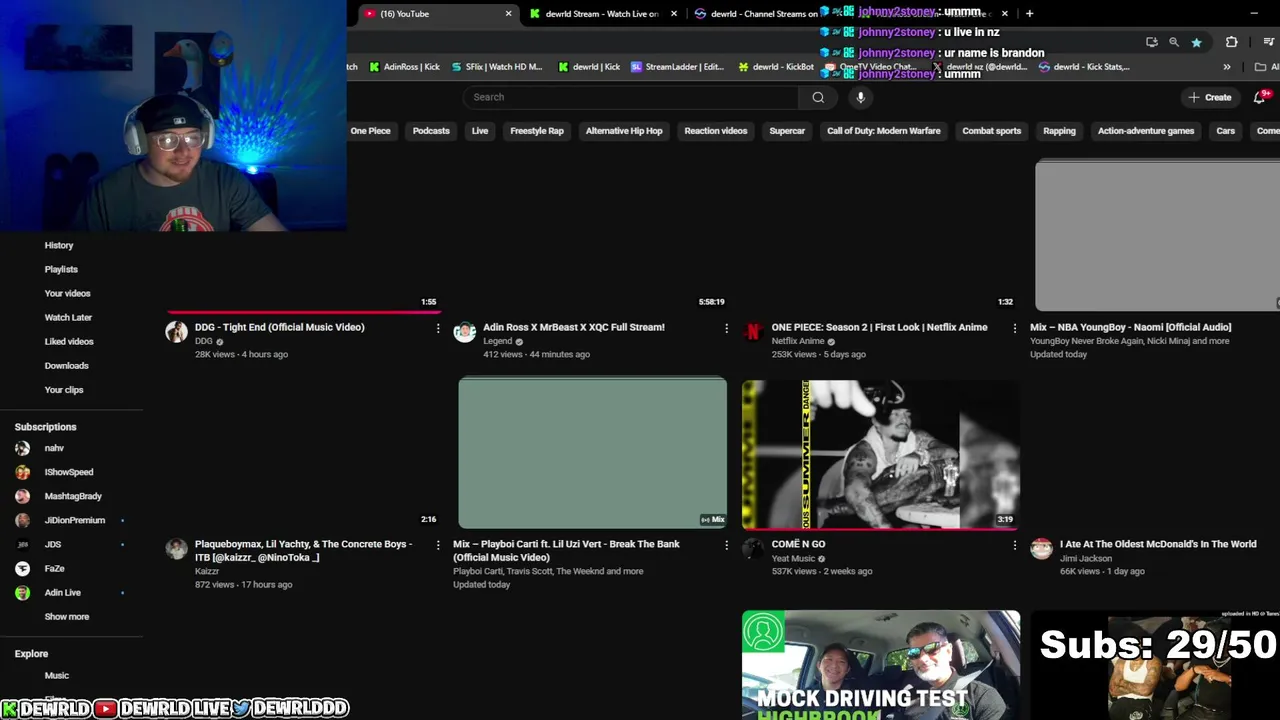Click the Kaizzr channel avatar
Viewport: 1280px width, 720px height.
click(x=176, y=549)
